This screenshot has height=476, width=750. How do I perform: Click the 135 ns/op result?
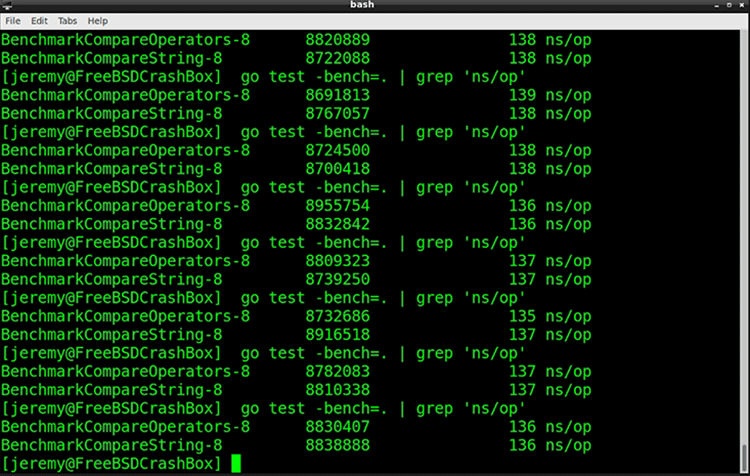(550, 316)
